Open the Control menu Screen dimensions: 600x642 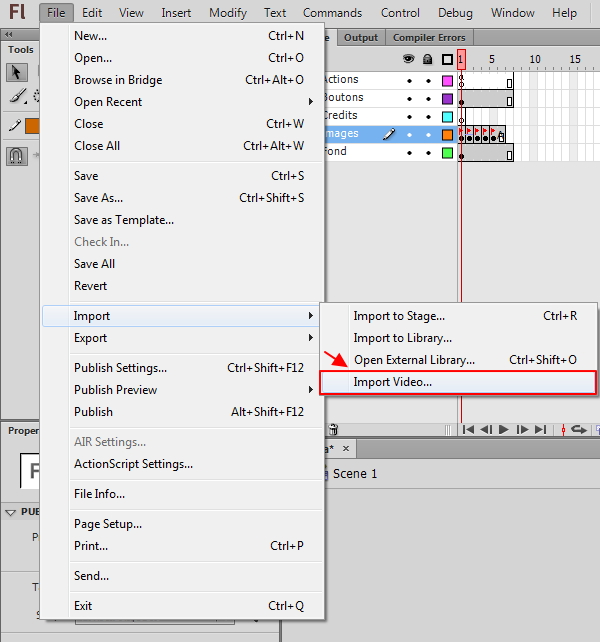coord(400,13)
